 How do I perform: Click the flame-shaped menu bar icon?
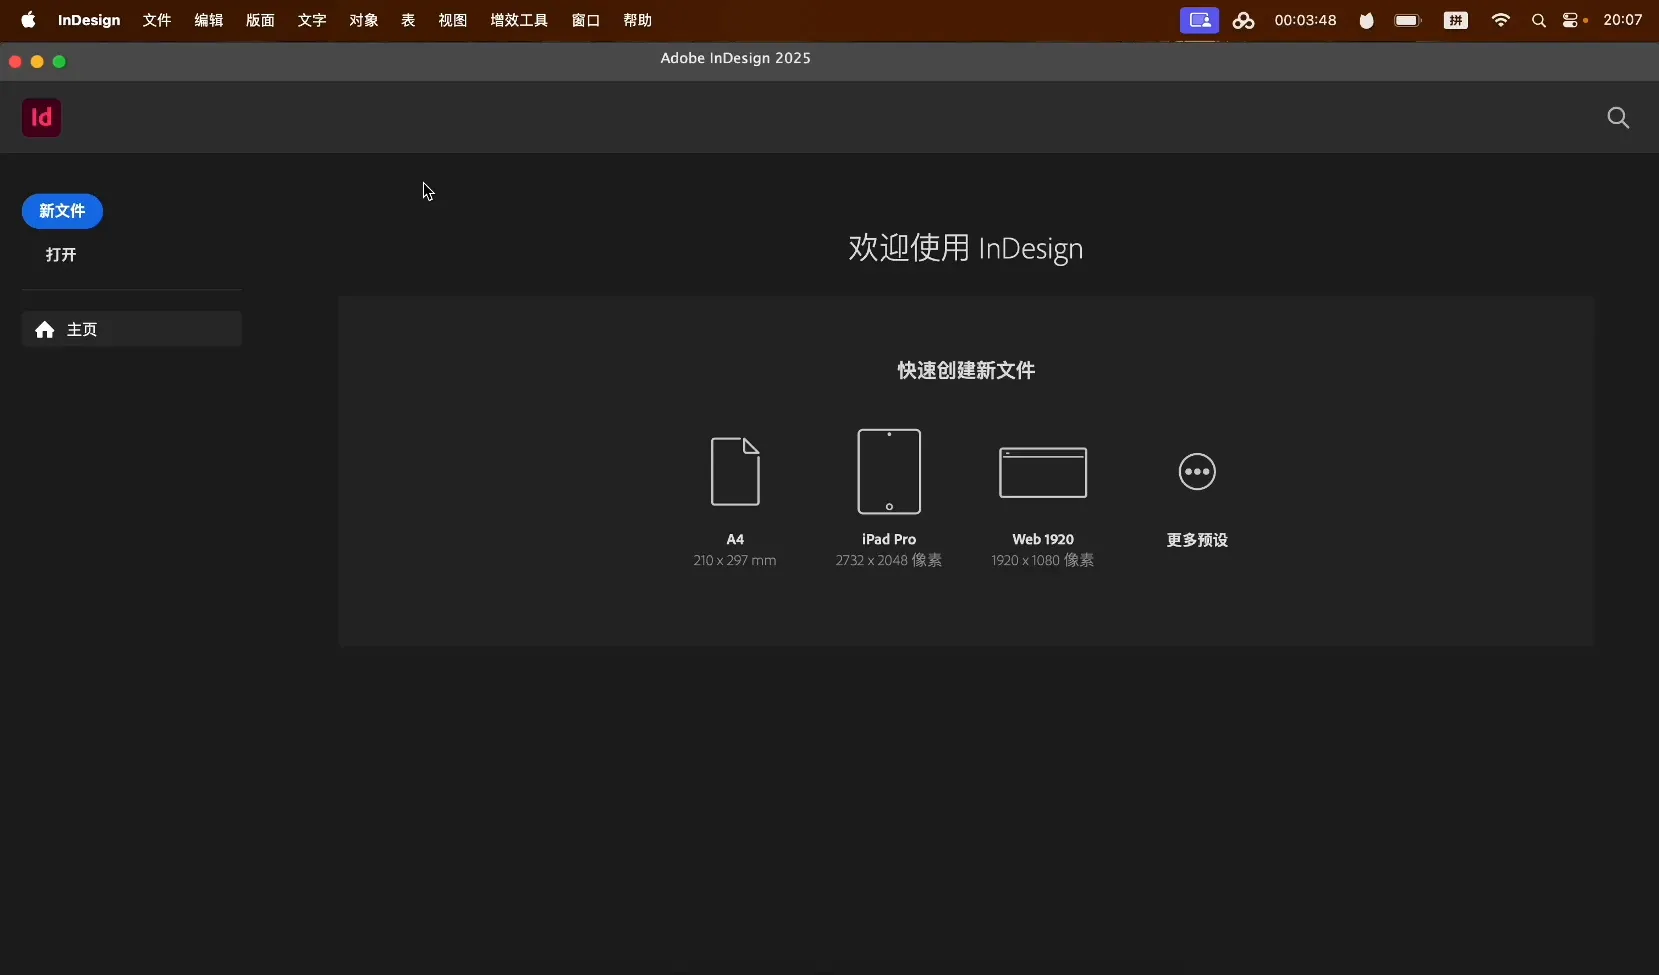click(1366, 20)
